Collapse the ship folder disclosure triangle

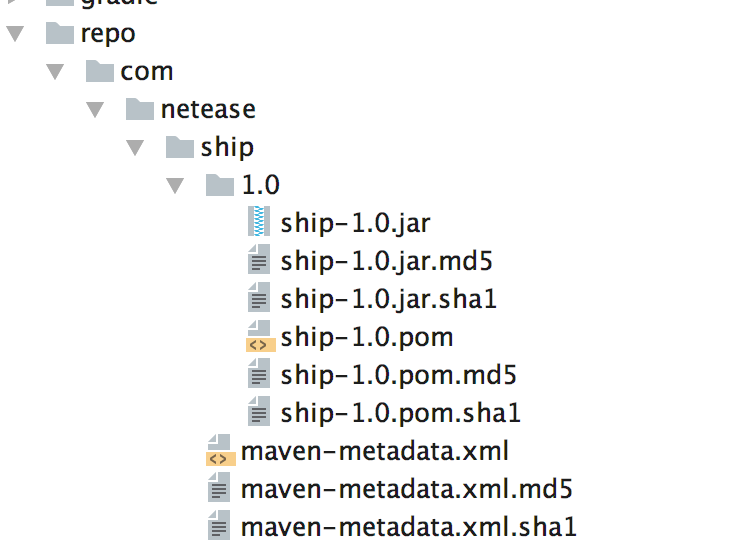point(135,147)
